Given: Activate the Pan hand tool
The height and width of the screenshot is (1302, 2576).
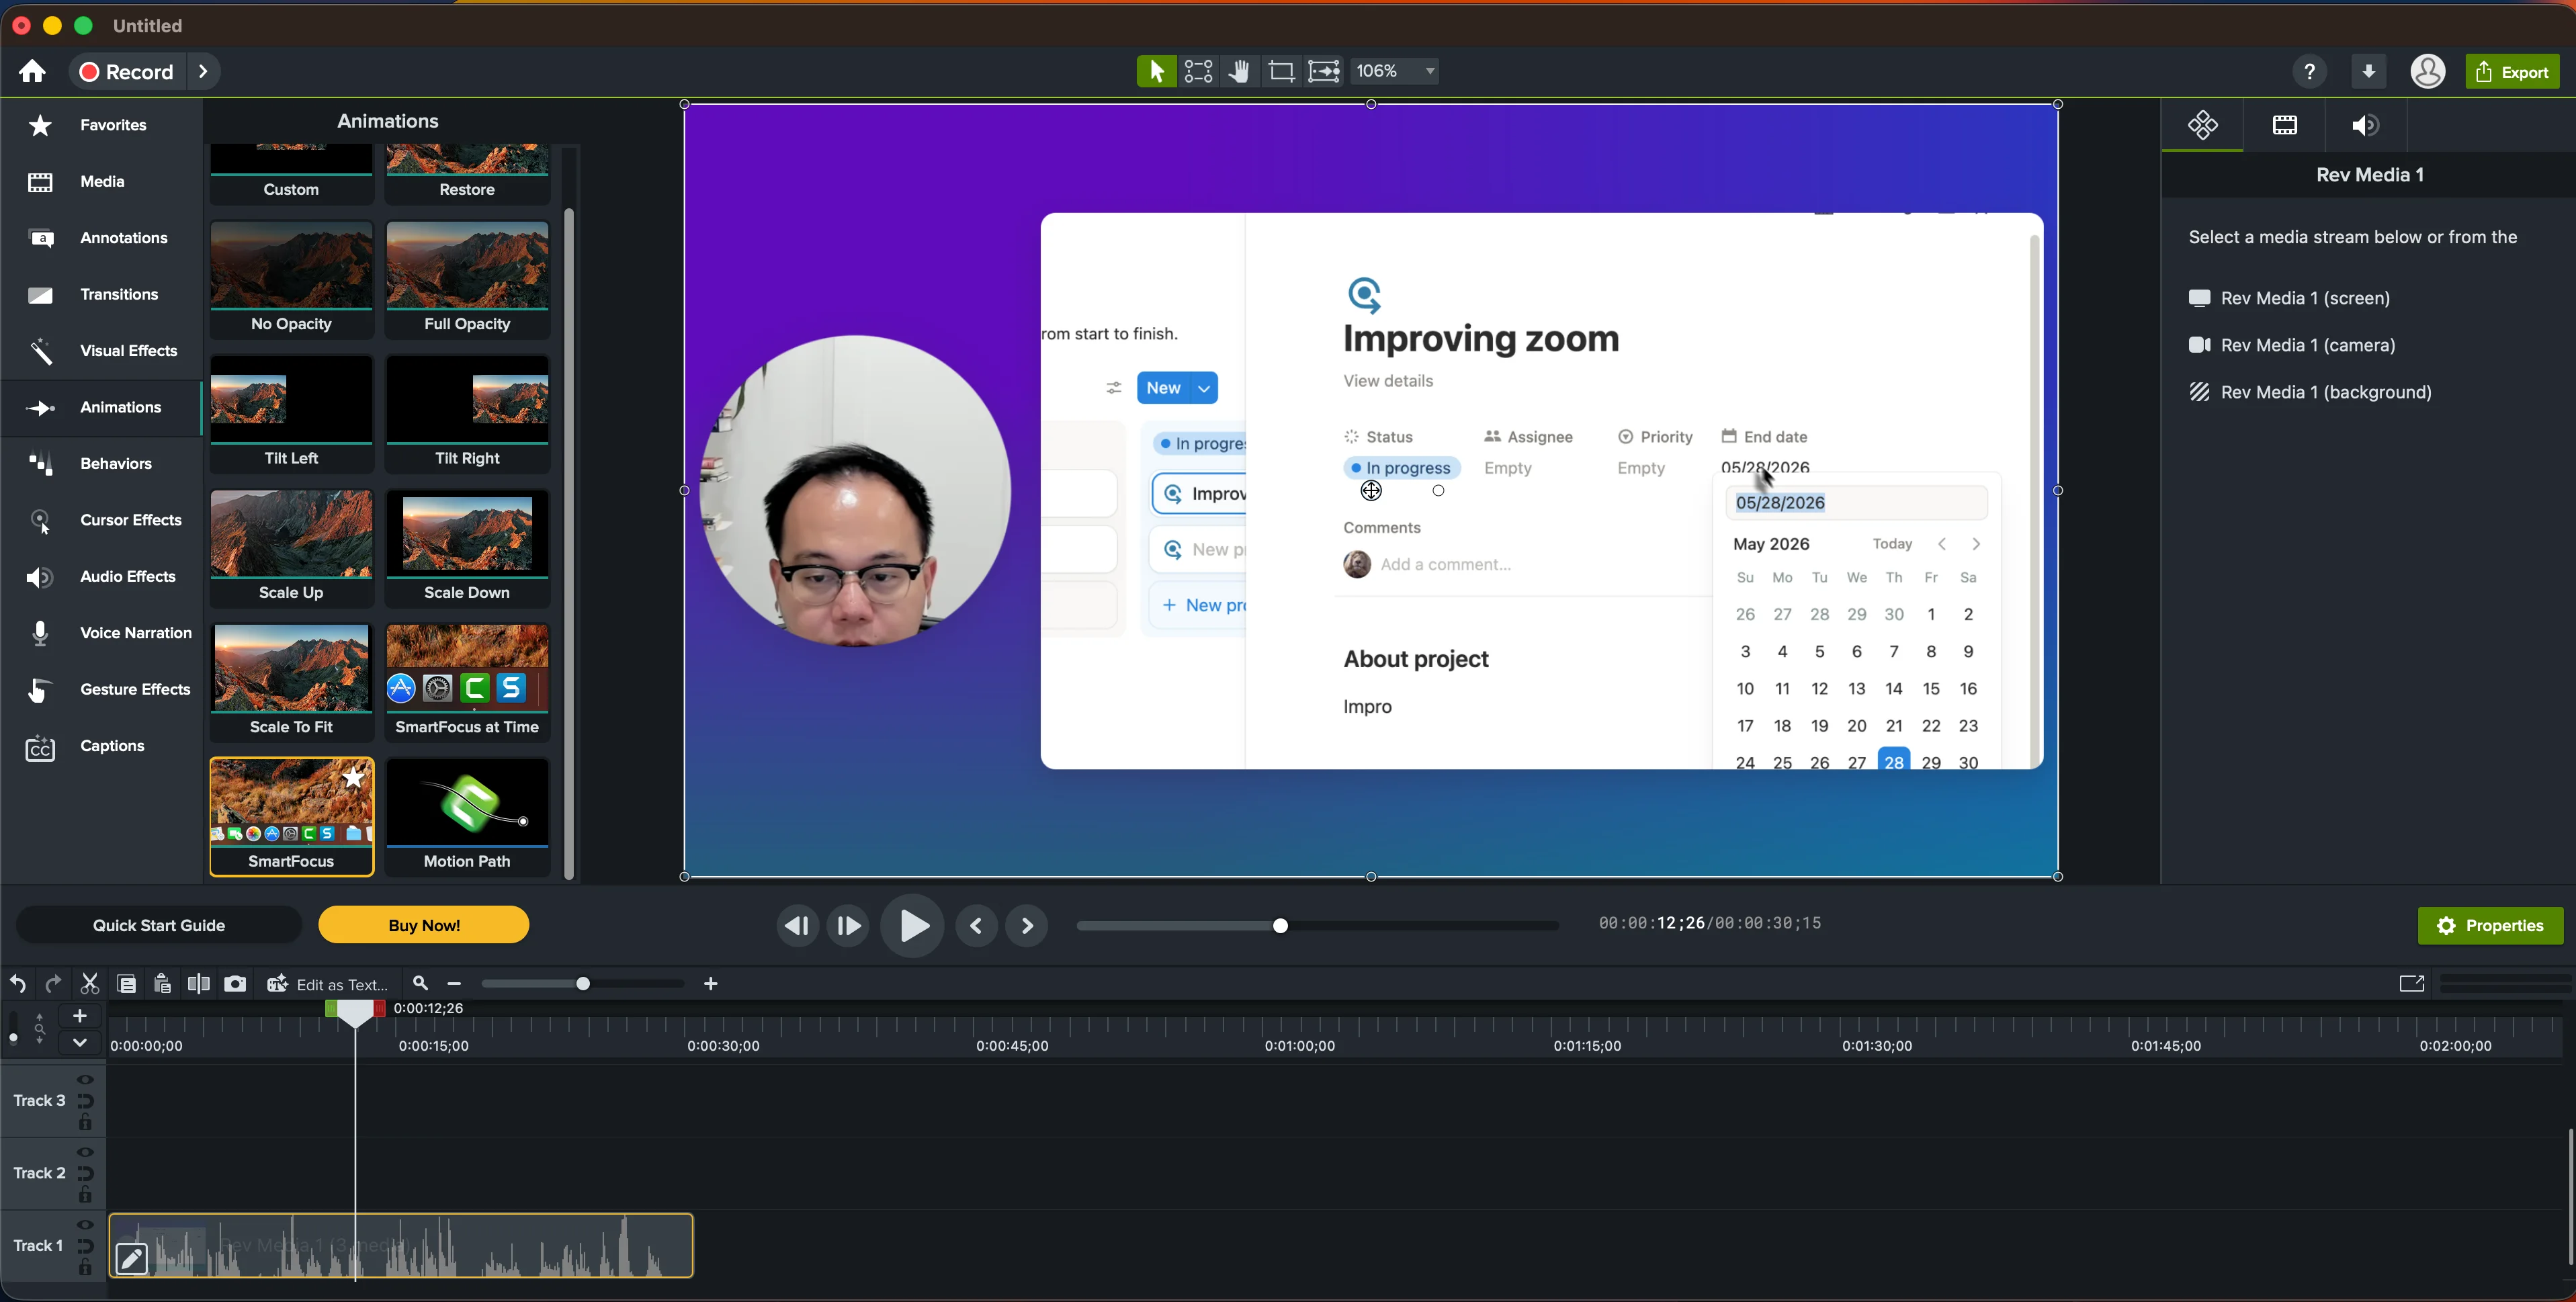Looking at the screenshot, I should (x=1240, y=71).
